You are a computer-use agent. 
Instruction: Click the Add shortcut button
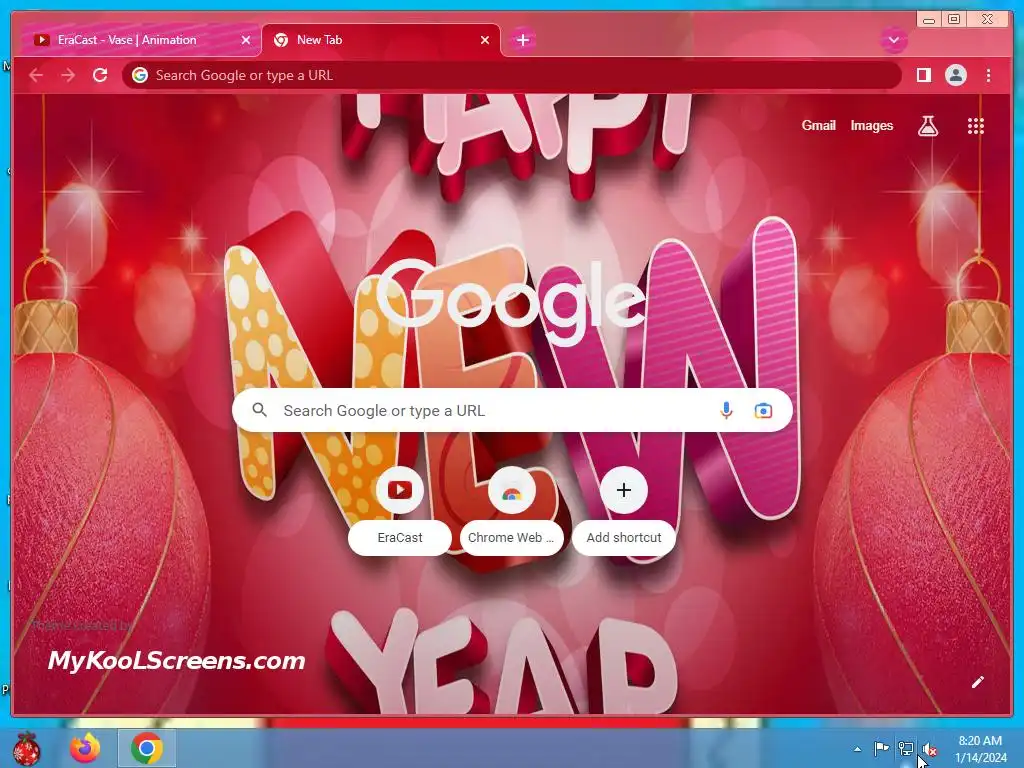coord(624,511)
